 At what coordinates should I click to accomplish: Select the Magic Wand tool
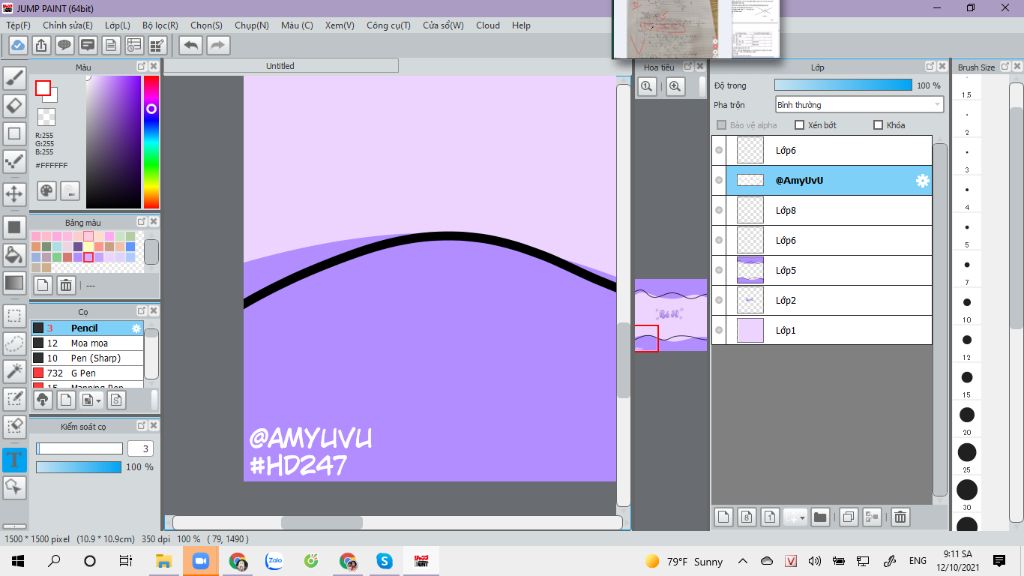click(x=14, y=371)
